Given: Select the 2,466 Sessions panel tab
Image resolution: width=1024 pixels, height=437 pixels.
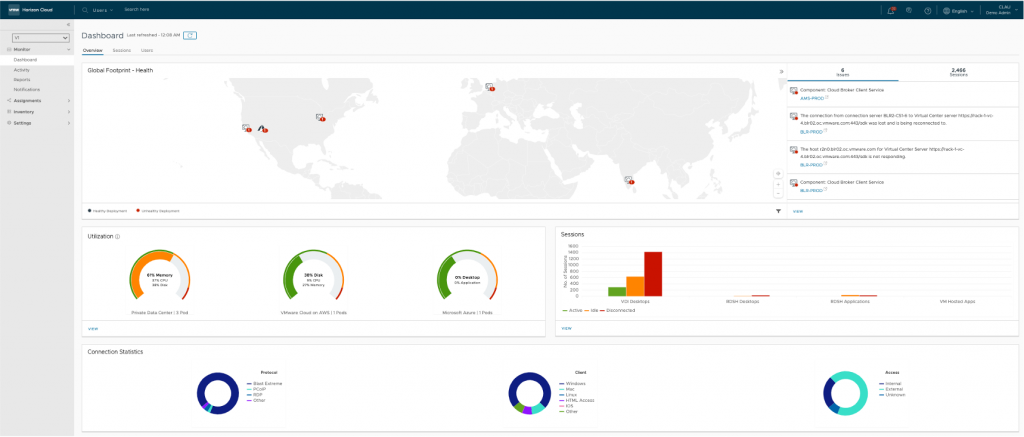Looking at the screenshot, I should [x=958, y=72].
